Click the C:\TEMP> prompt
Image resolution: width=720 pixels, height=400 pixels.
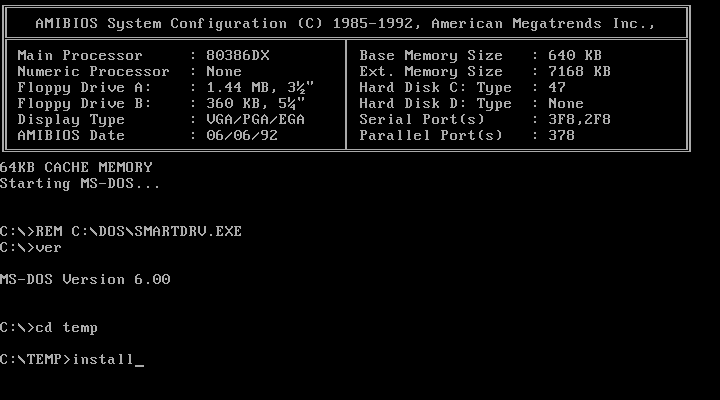coord(36,359)
